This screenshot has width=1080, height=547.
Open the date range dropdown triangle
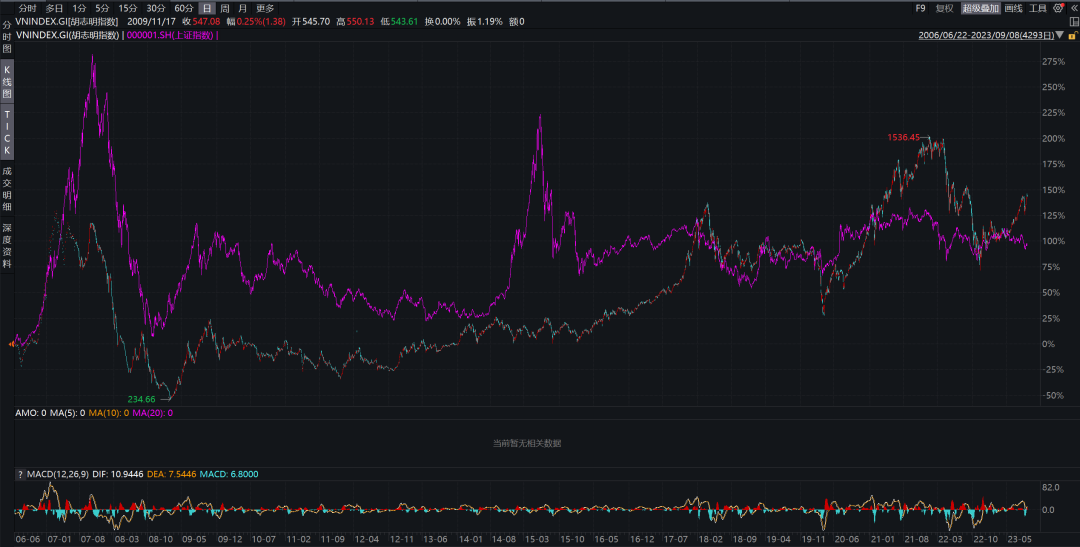pos(1059,35)
